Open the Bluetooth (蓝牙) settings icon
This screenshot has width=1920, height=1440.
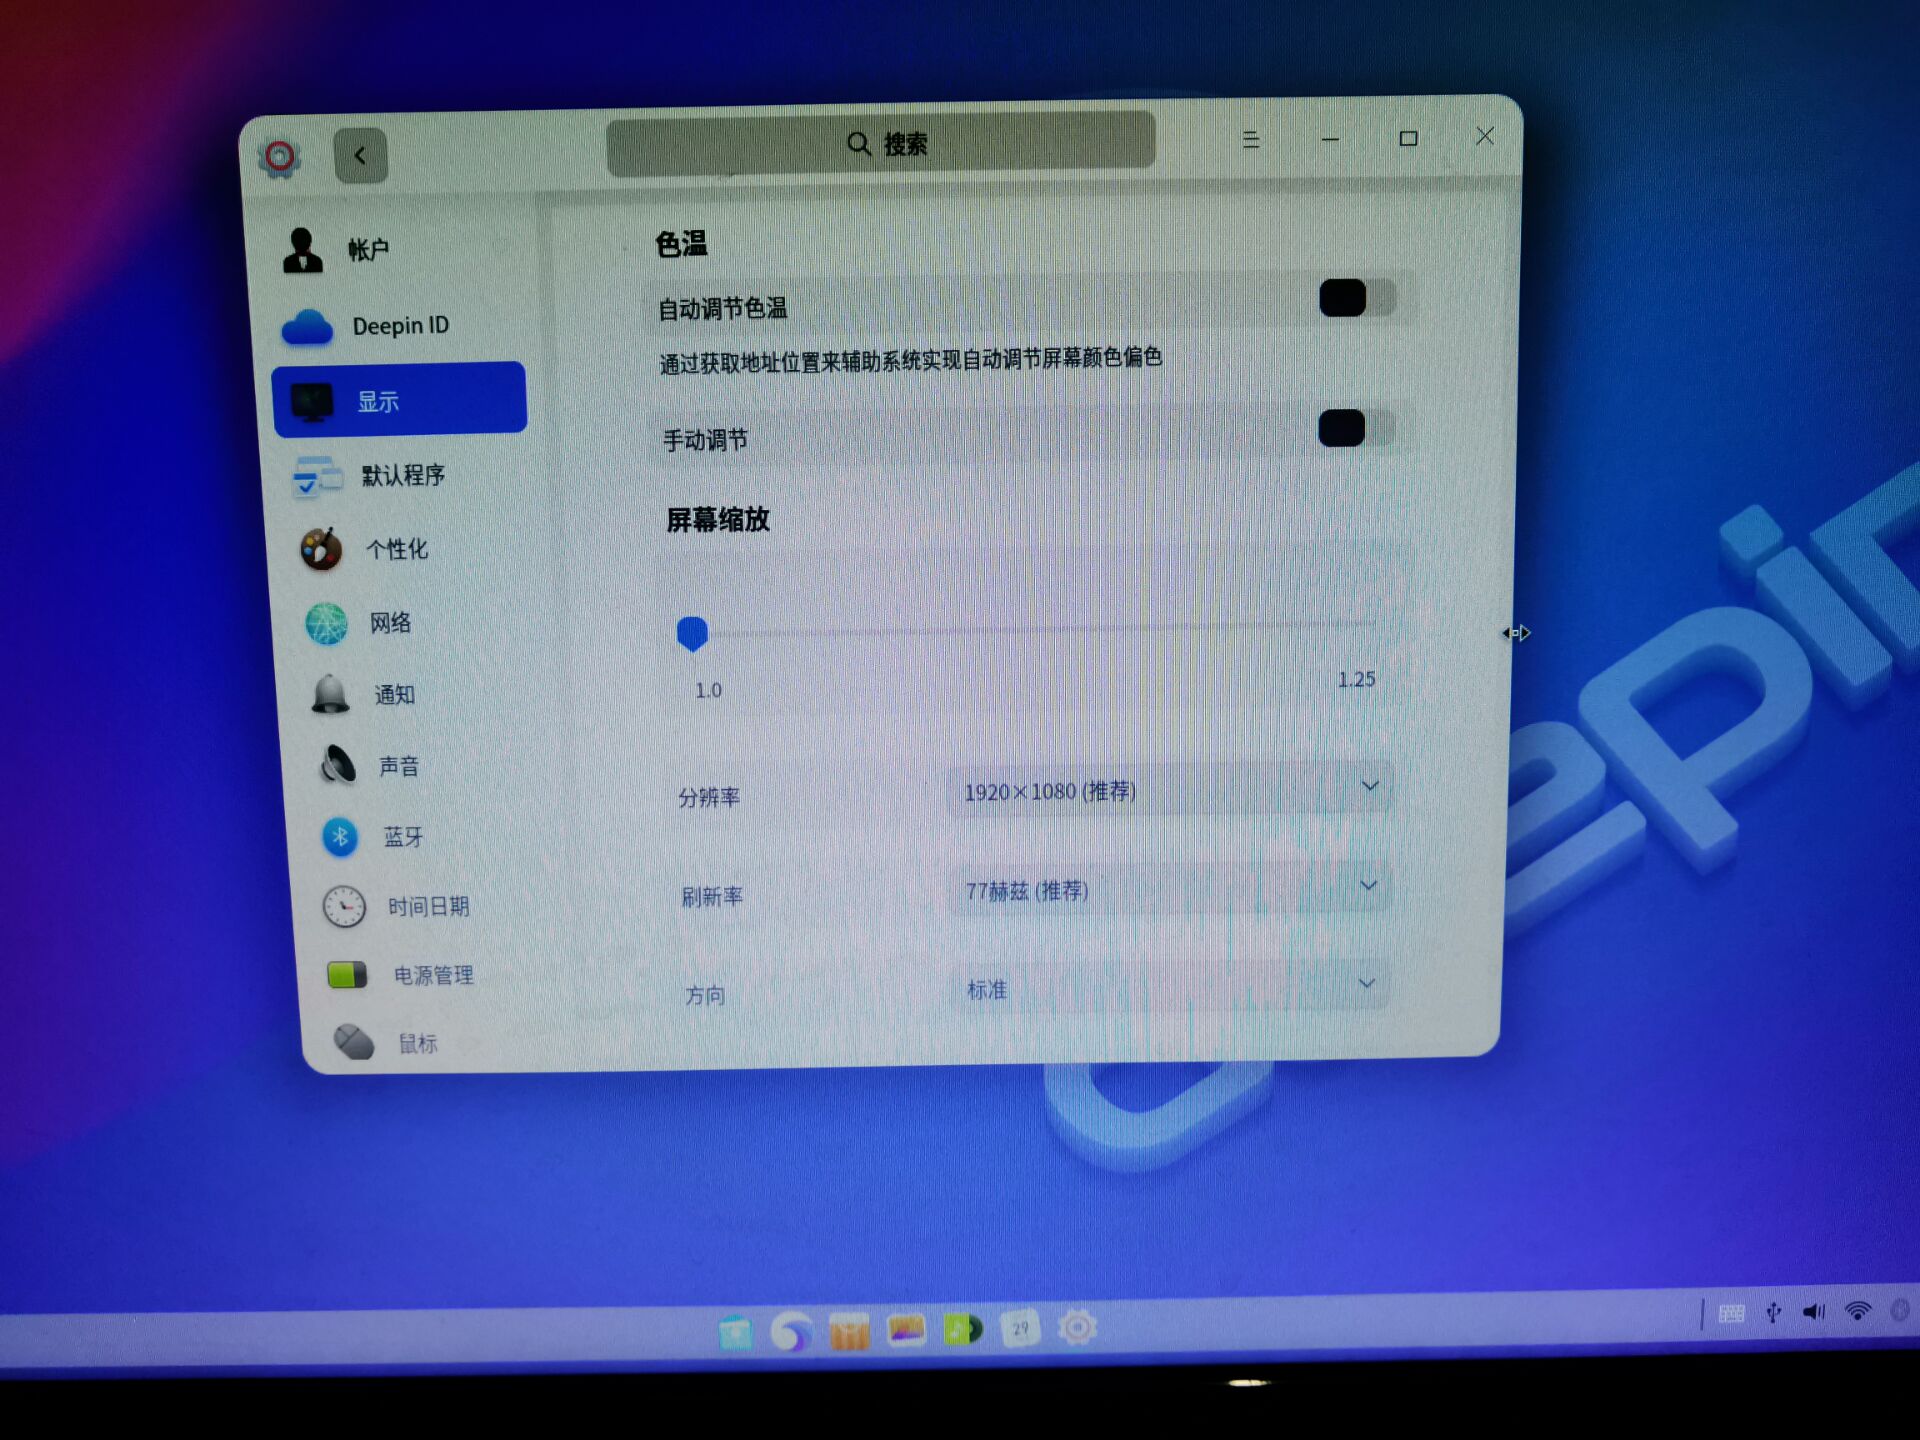coord(340,837)
